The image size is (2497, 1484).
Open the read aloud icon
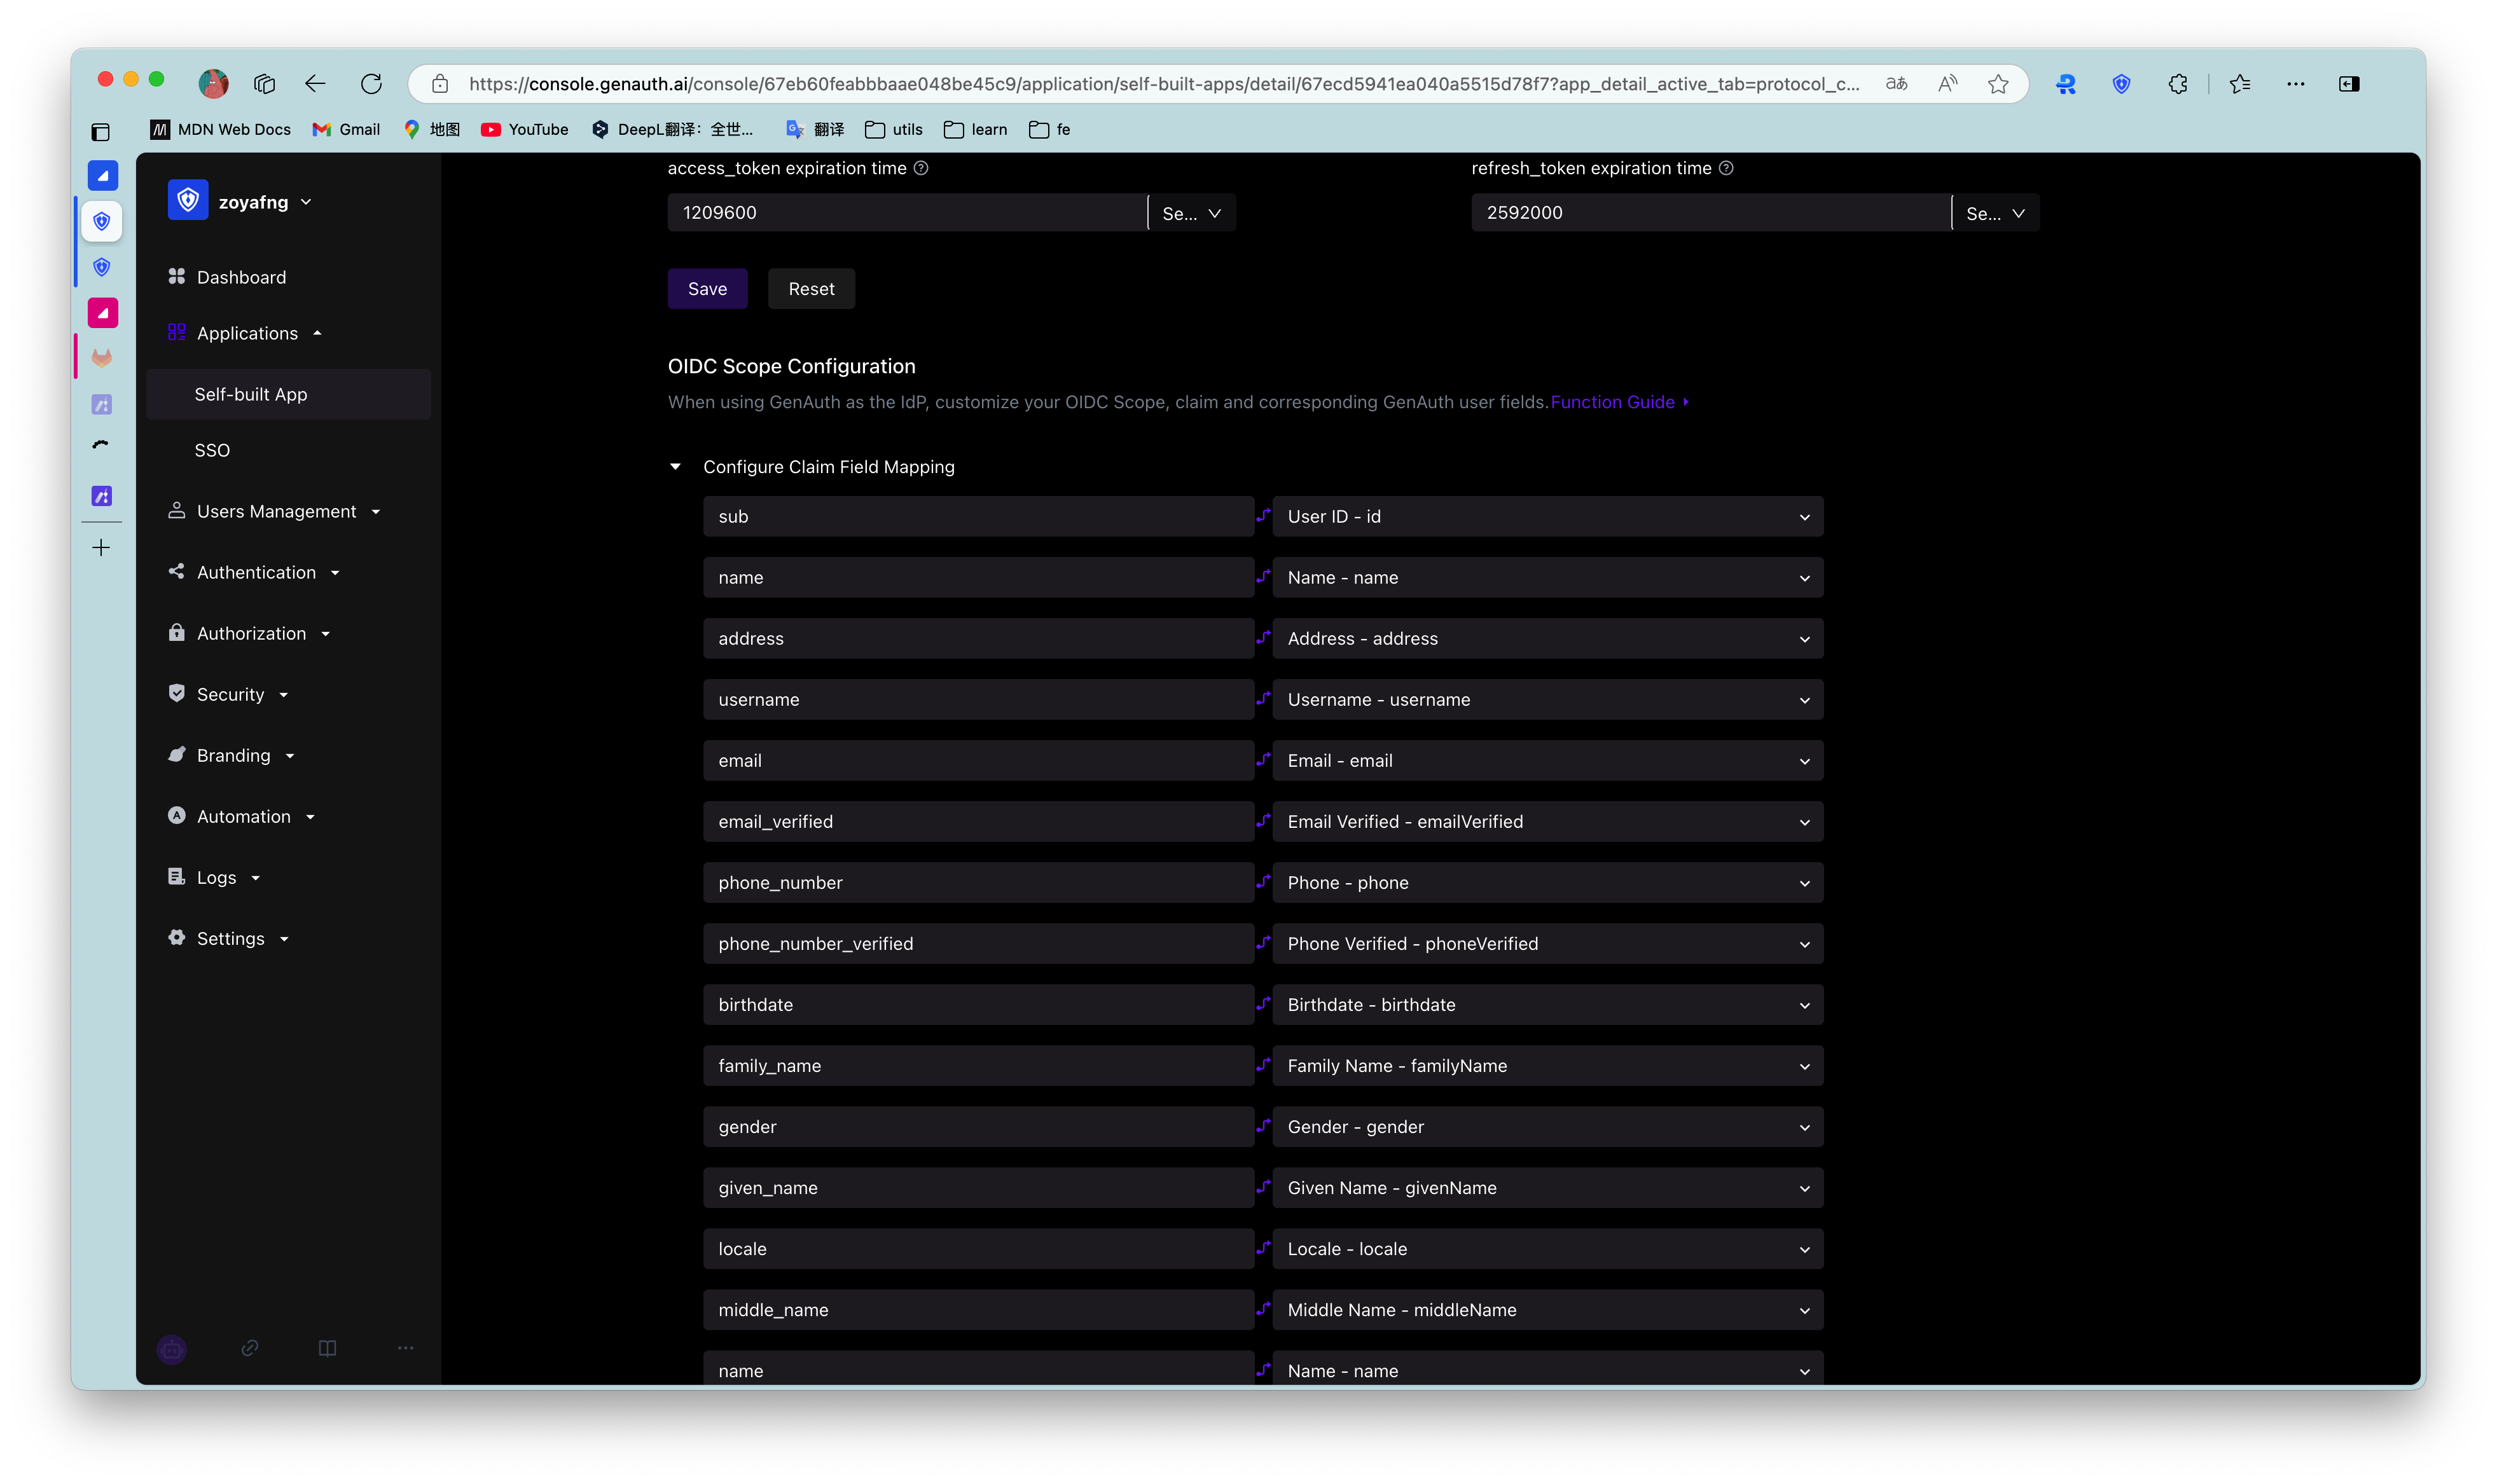[x=1947, y=84]
